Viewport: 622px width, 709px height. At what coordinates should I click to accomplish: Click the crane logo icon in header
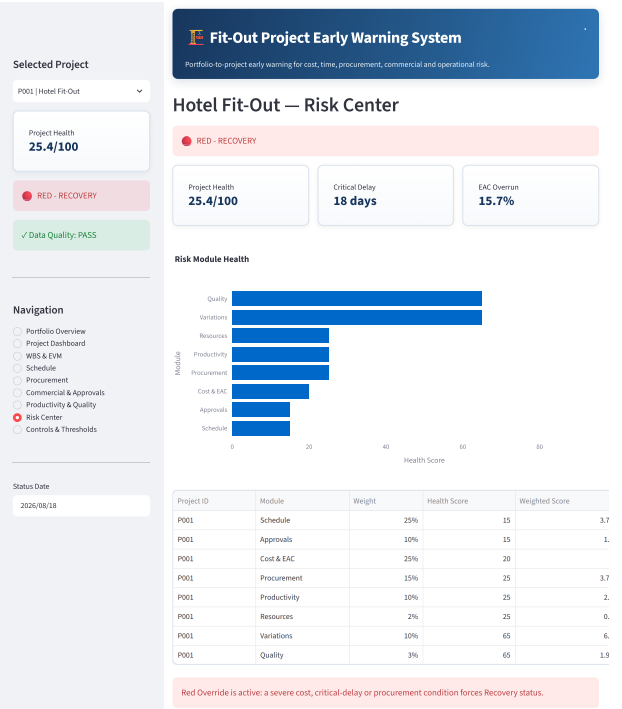point(196,38)
